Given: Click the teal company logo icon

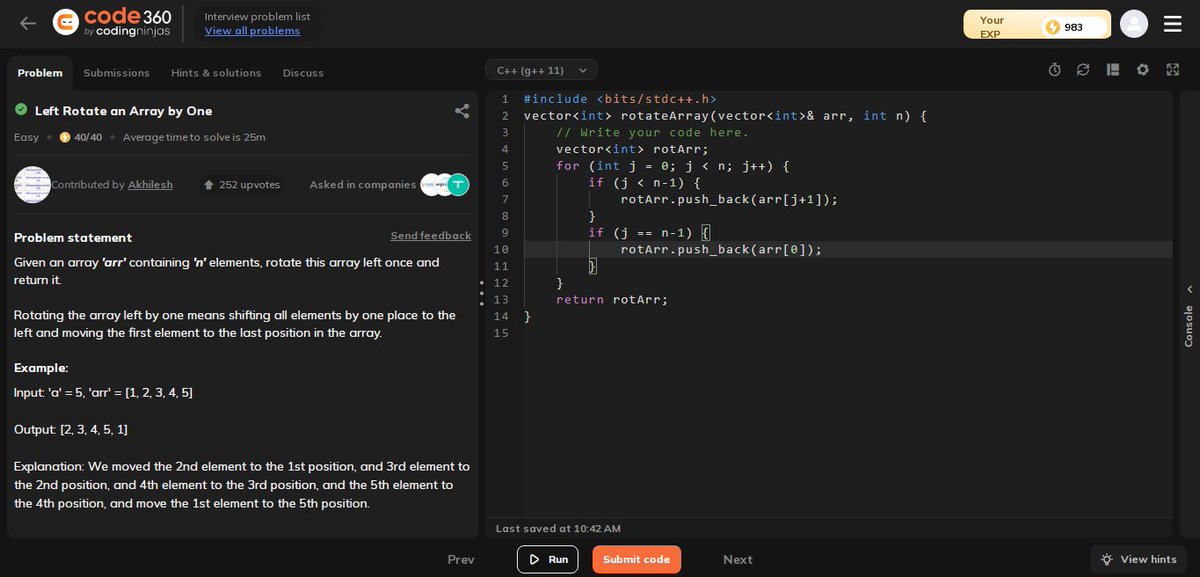Looking at the screenshot, I should pyautogui.click(x=458, y=185).
